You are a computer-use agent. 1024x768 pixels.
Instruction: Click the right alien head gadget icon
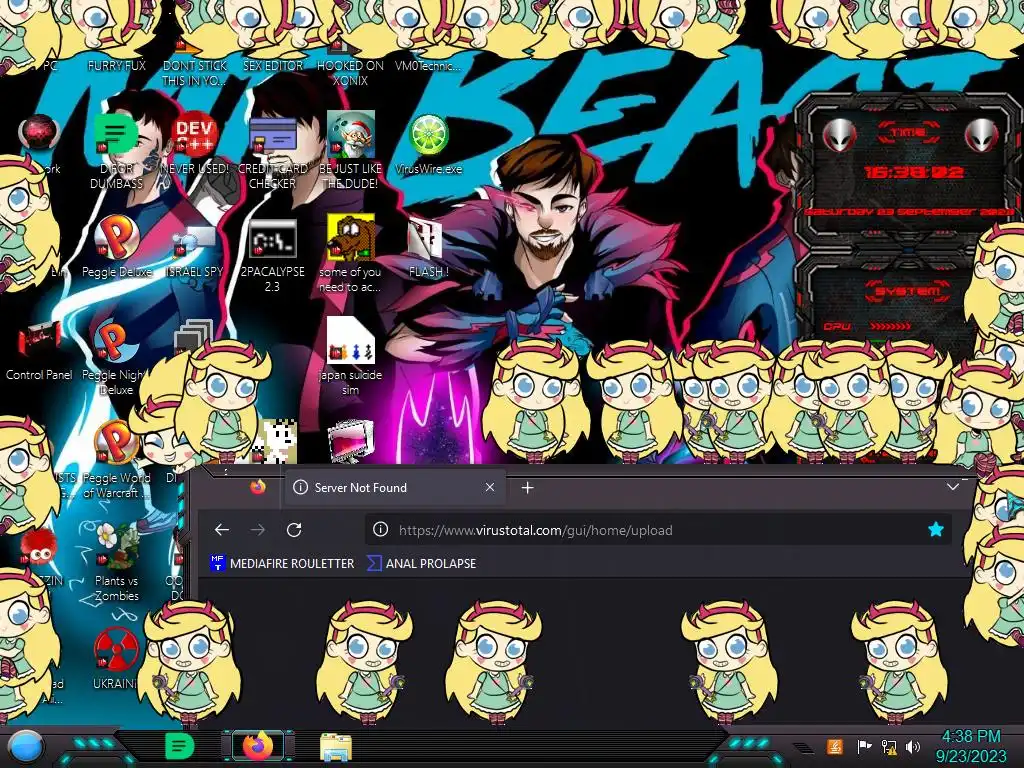pos(982,135)
